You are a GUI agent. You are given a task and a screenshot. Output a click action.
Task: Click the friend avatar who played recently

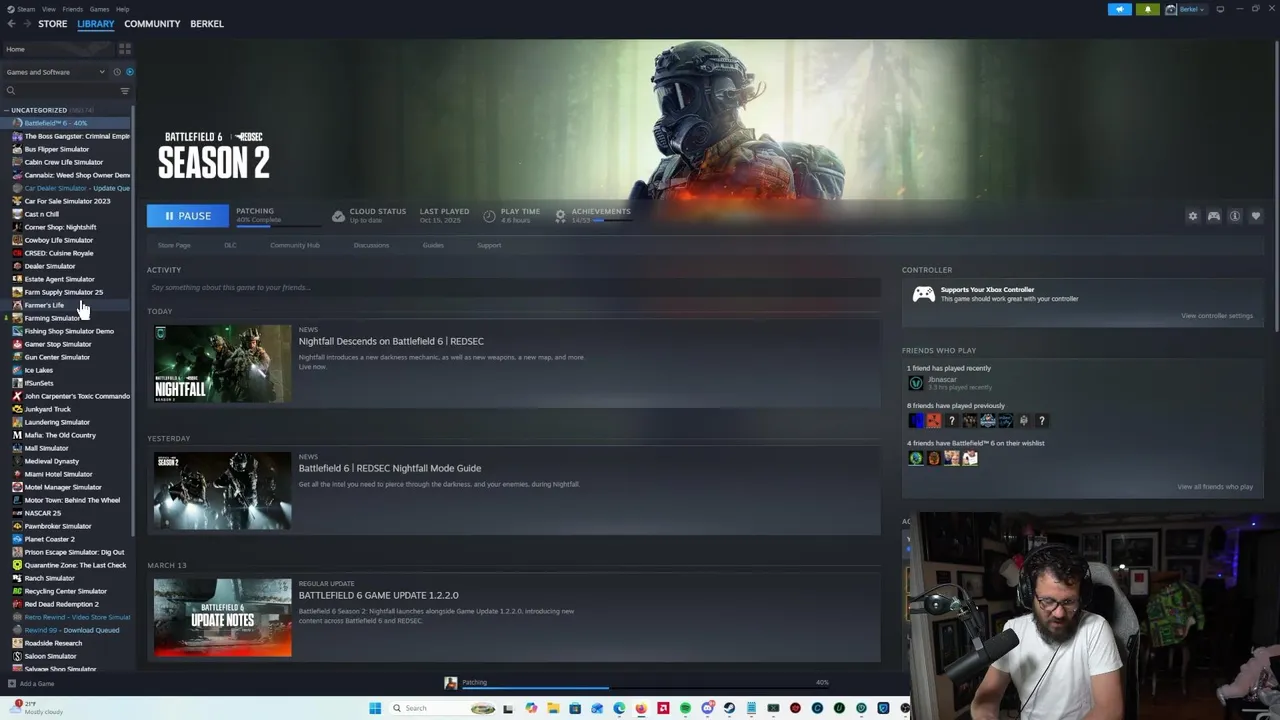(x=915, y=382)
